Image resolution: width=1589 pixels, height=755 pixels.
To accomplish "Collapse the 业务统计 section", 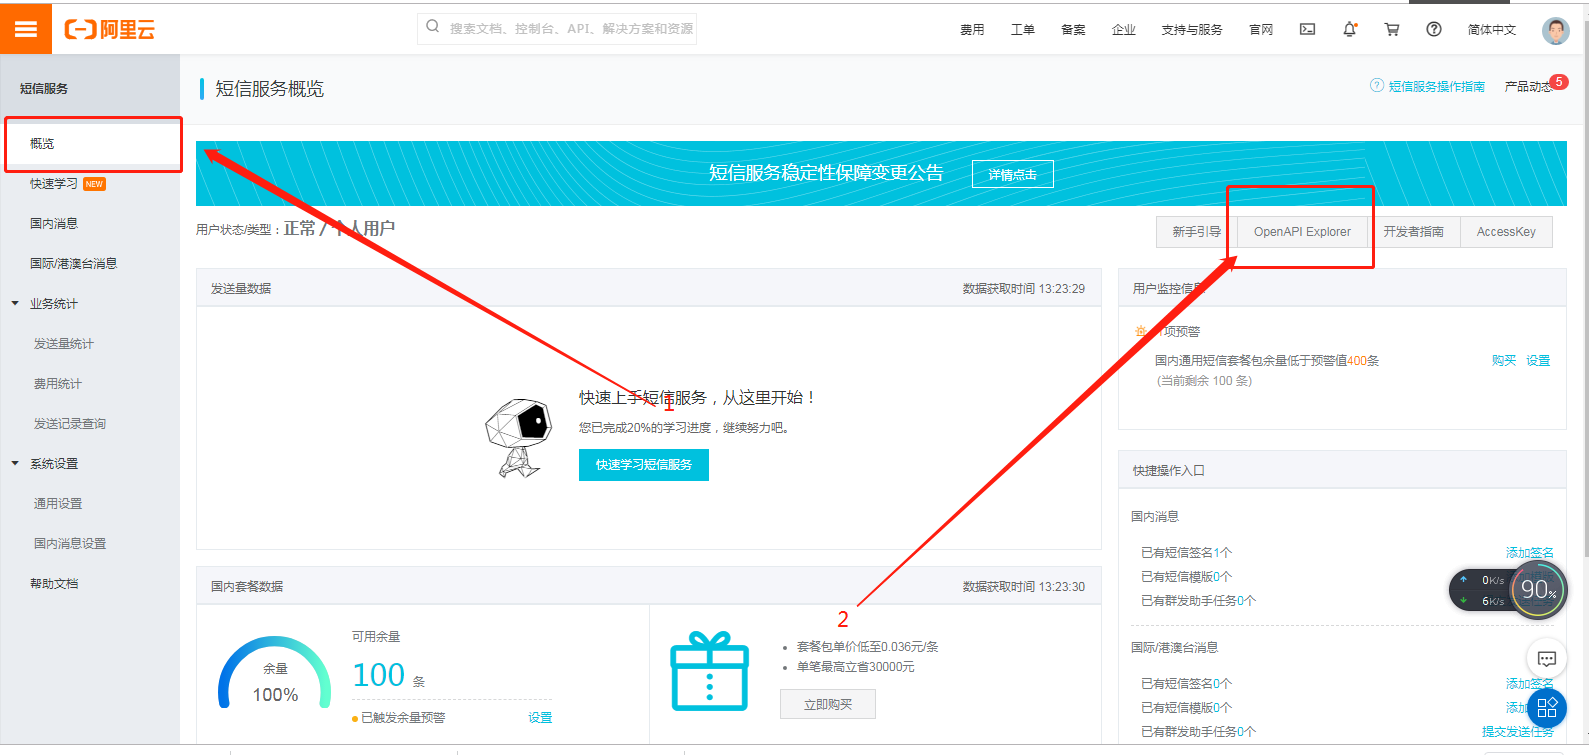I will 15,303.
